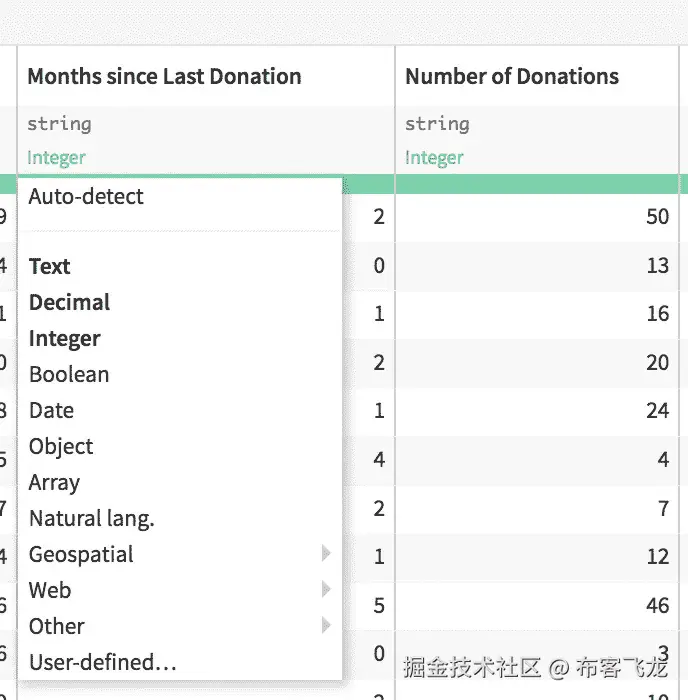Choose Natural lang. meaning
Image resolution: width=688 pixels, height=700 pixels.
92,519
